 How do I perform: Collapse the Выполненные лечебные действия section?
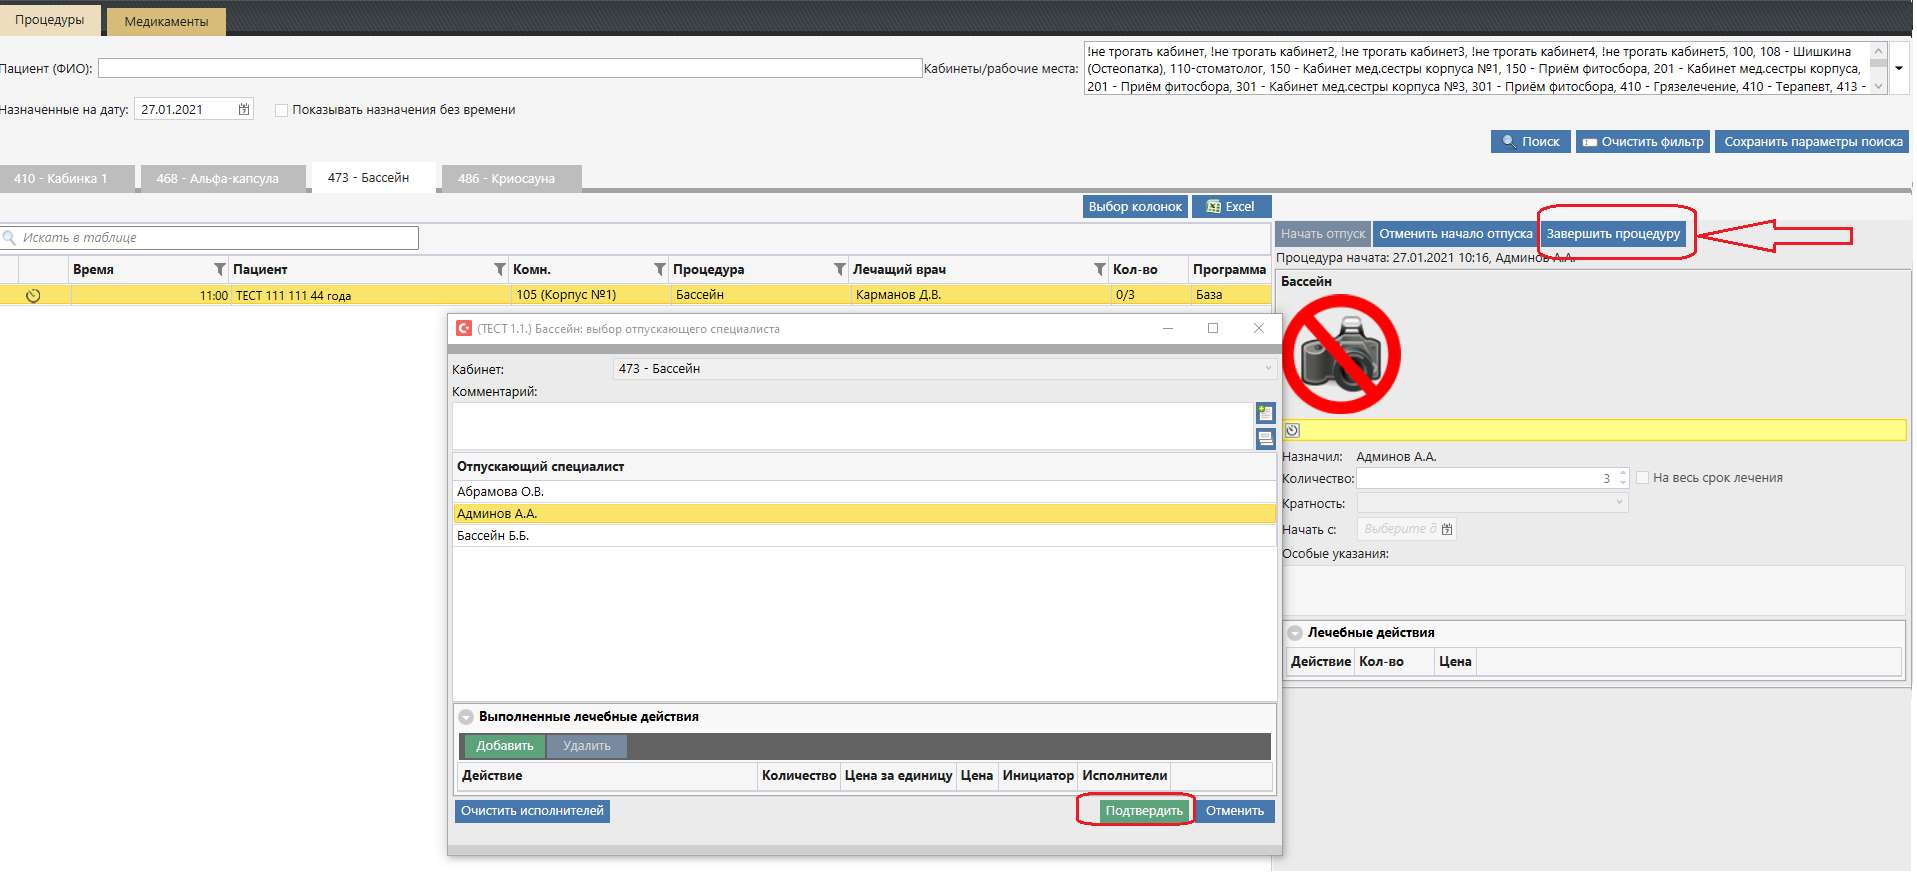click(x=466, y=717)
